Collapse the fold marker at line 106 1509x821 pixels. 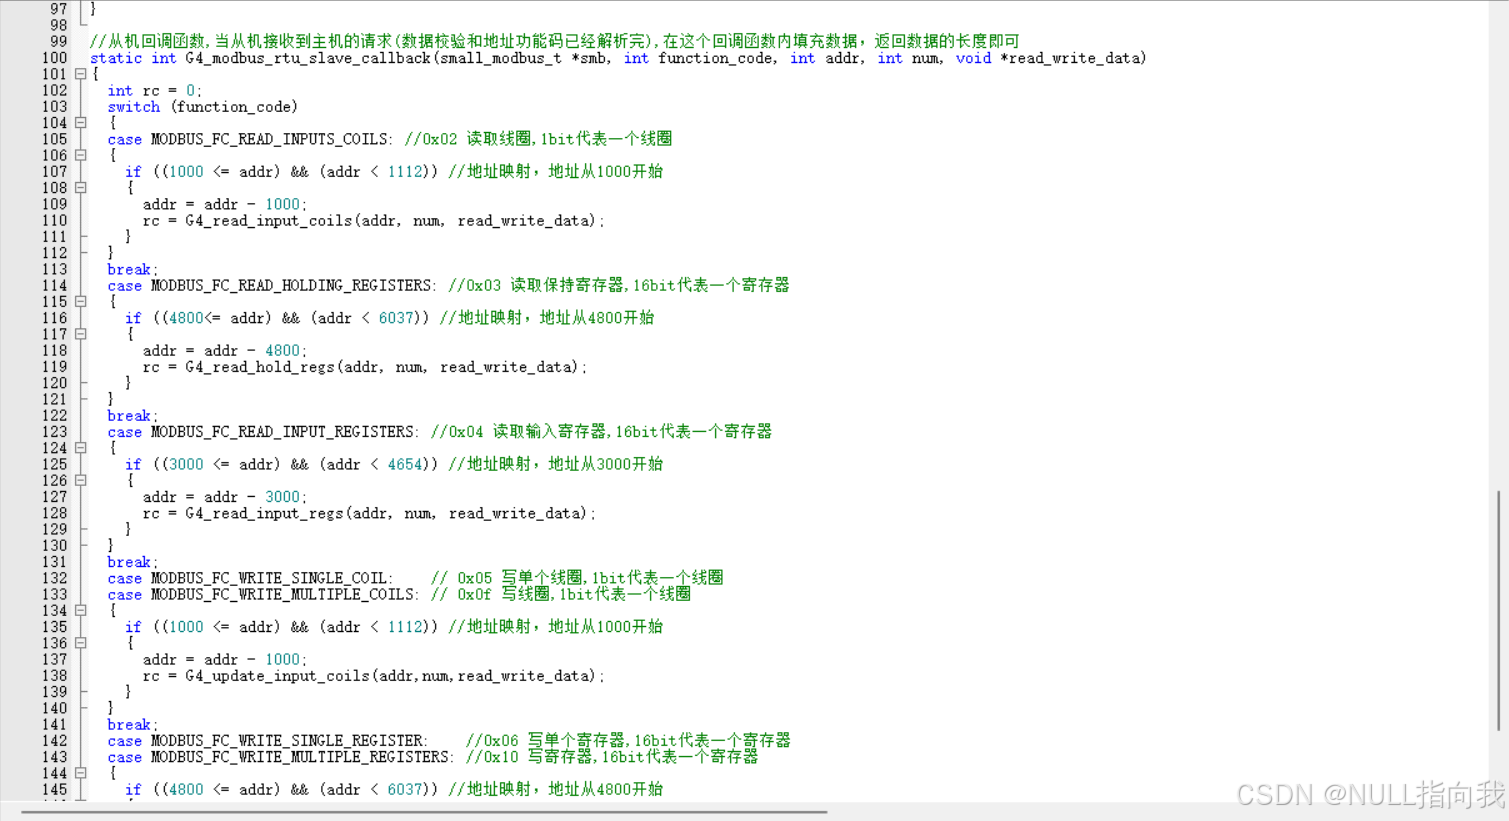tap(81, 155)
